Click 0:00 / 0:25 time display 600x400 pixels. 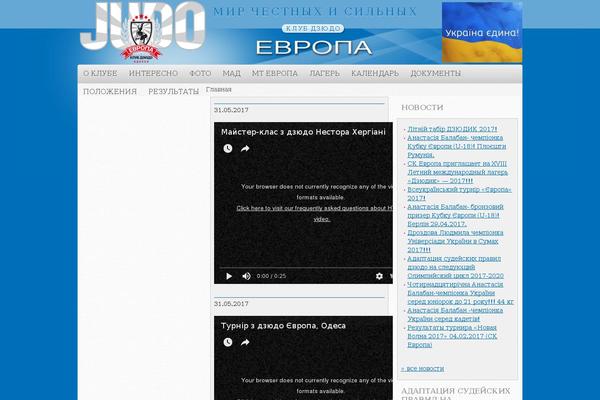click(271, 276)
